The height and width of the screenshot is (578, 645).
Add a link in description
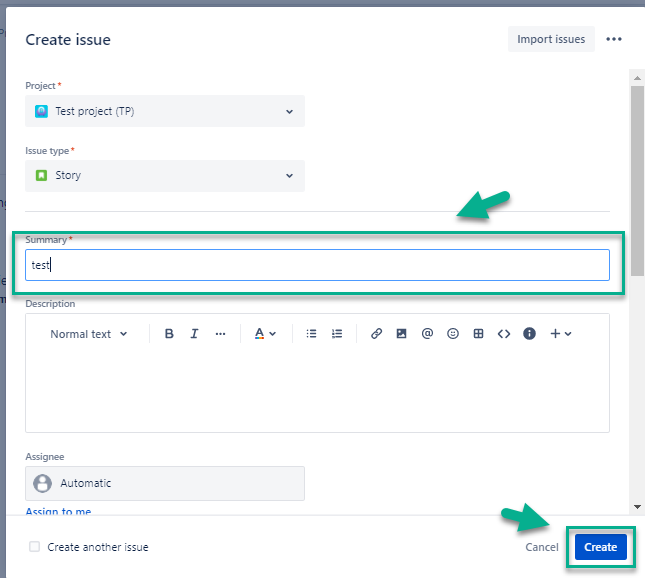(x=376, y=334)
